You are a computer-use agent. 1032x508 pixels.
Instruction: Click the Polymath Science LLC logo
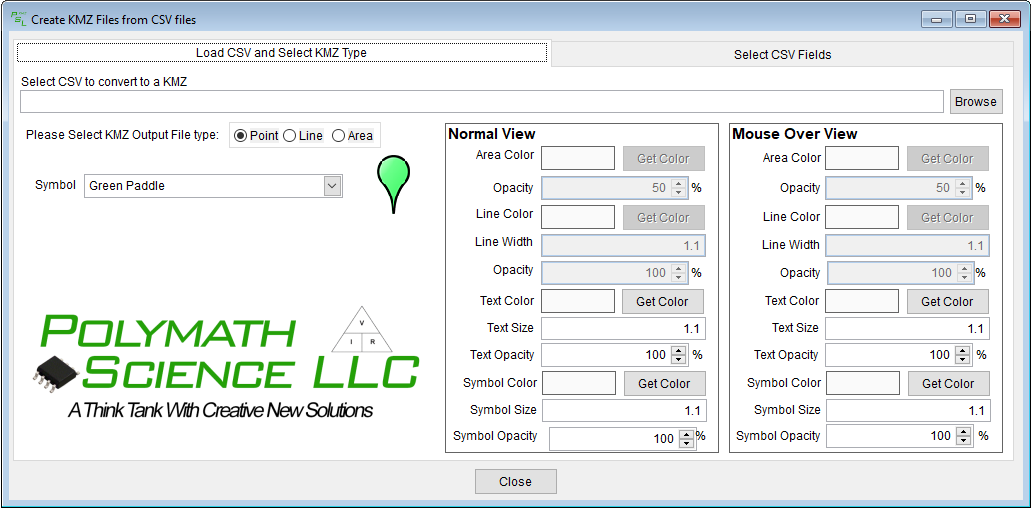tap(227, 364)
